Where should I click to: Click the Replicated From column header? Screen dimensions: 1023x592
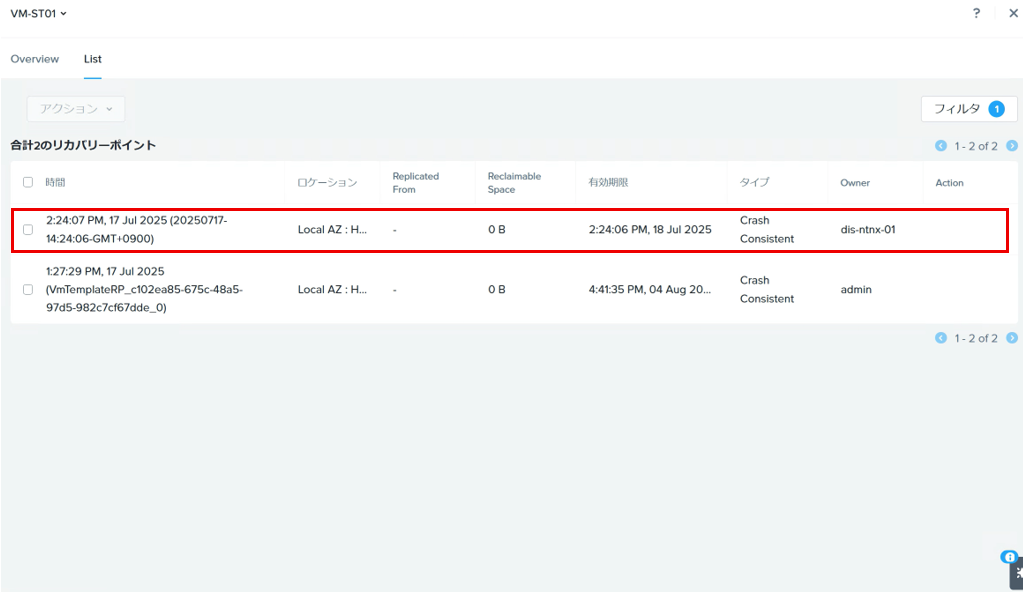pyautogui.click(x=416, y=183)
